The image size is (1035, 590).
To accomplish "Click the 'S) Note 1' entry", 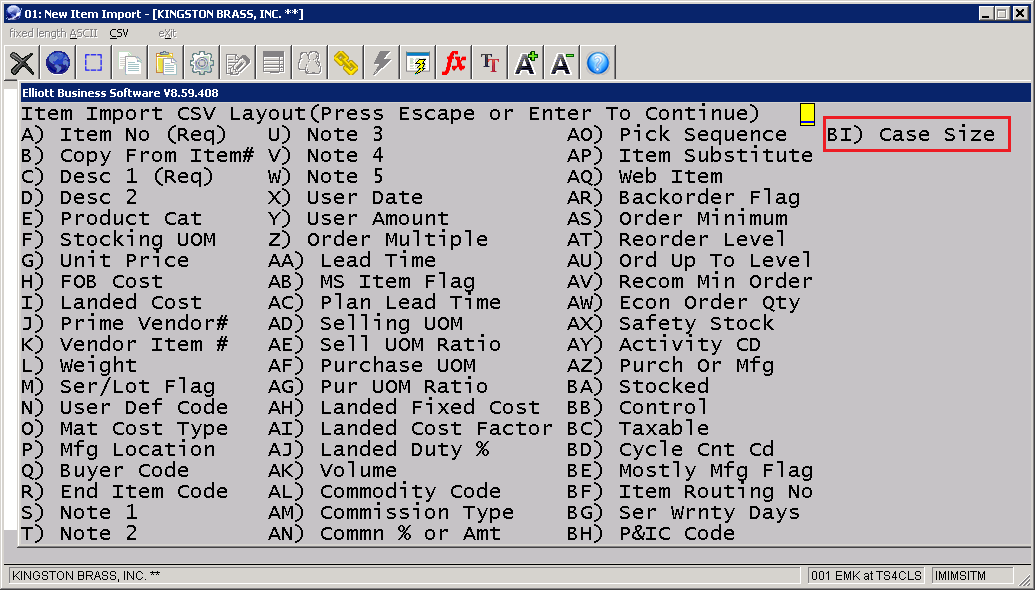I will point(79,513).
